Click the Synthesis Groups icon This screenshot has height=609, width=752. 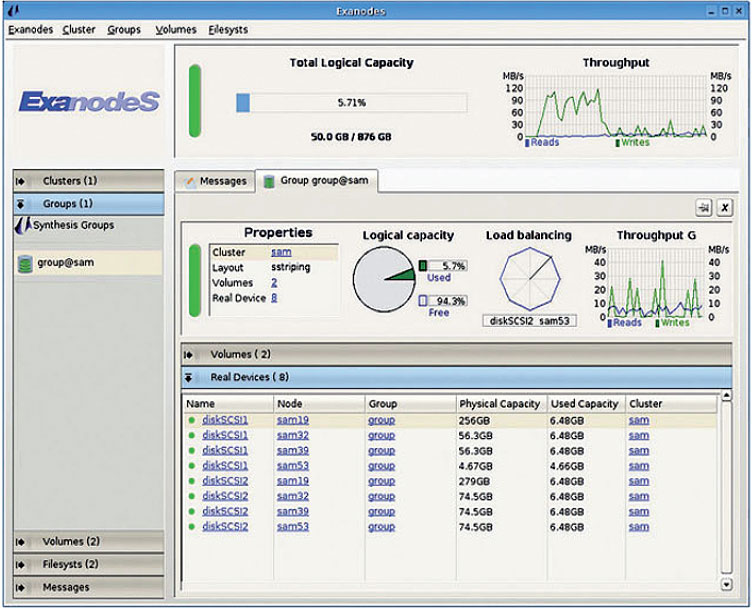click(x=21, y=226)
